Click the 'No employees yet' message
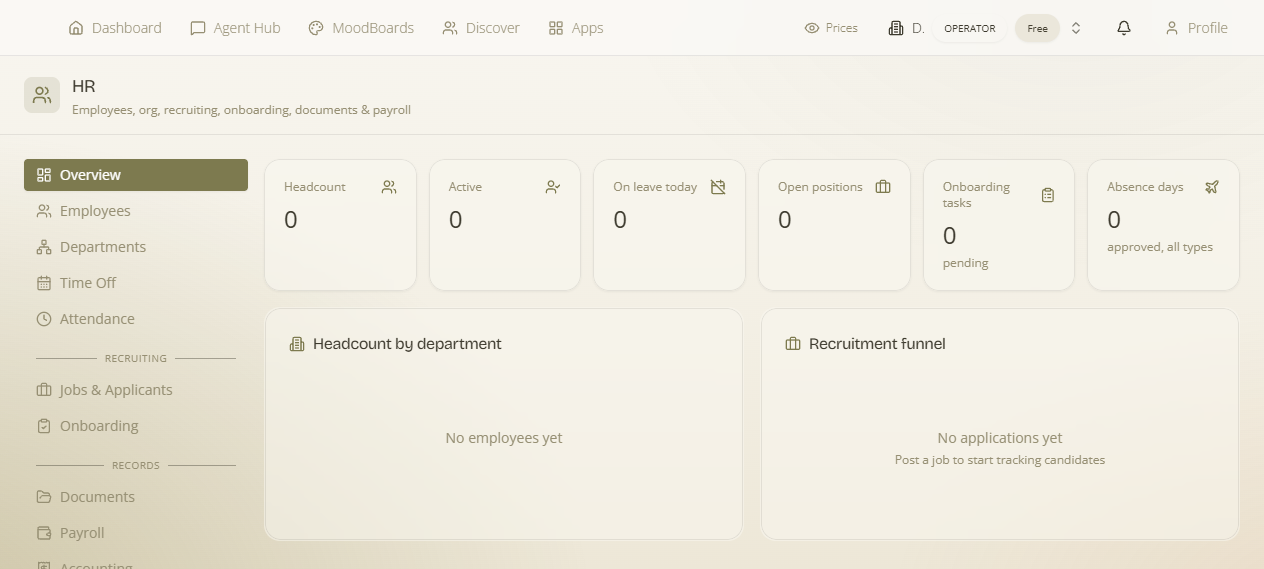Screen dimensions: 1264x569 pos(504,438)
